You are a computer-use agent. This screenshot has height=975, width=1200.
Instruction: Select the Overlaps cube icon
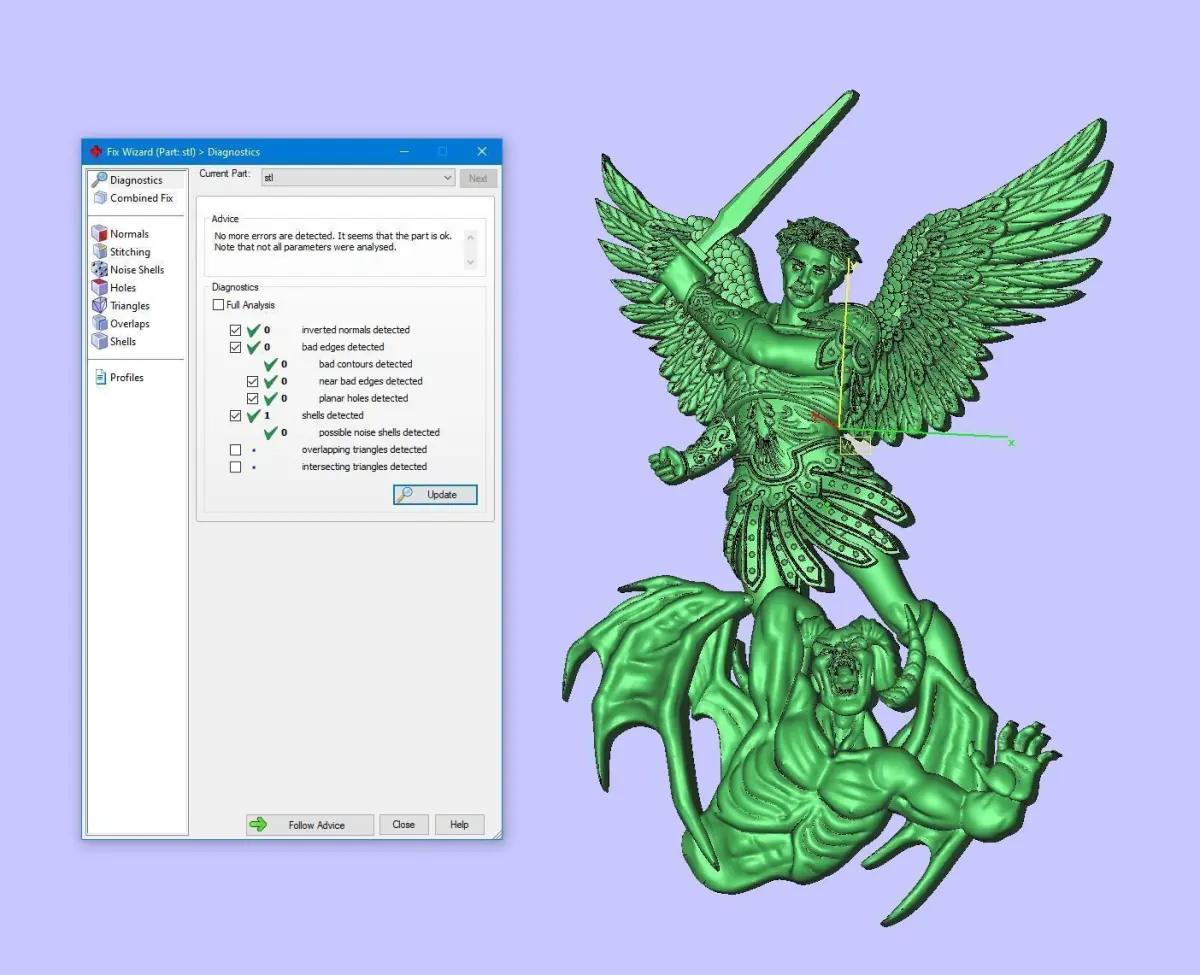click(99, 324)
